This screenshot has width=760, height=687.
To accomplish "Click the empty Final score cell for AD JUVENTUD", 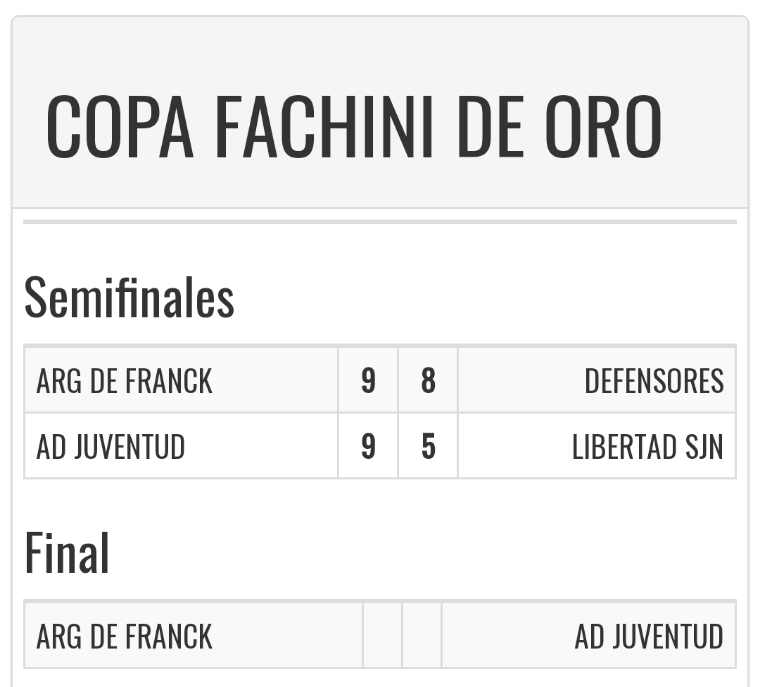I will pos(422,636).
